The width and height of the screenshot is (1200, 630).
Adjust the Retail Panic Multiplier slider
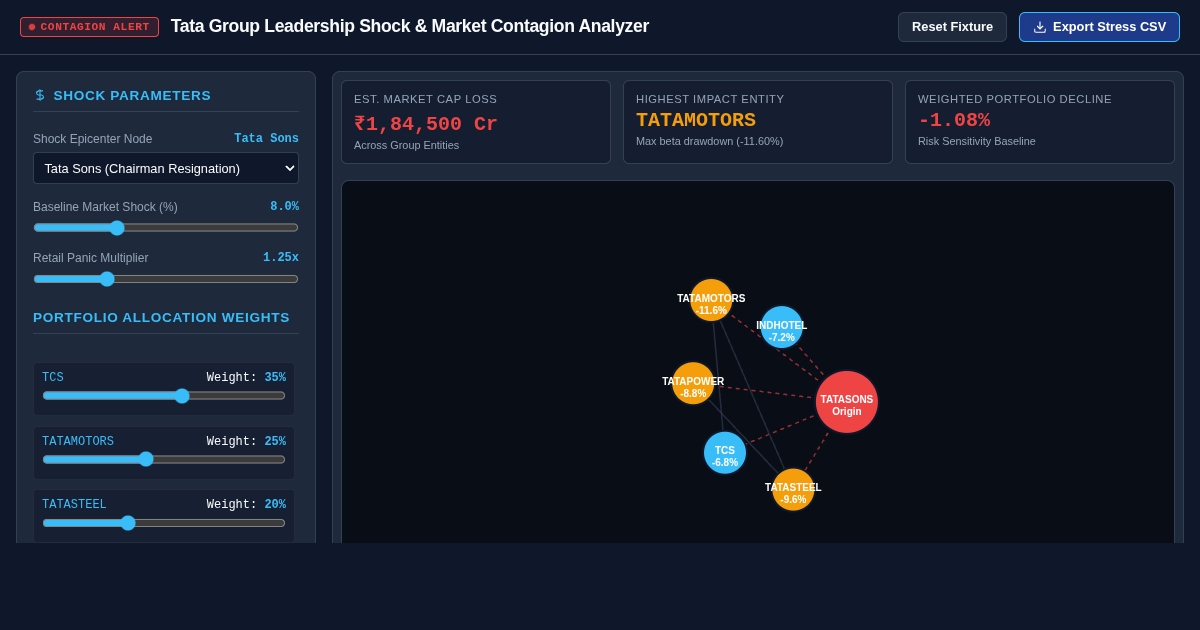pyautogui.click(x=166, y=279)
